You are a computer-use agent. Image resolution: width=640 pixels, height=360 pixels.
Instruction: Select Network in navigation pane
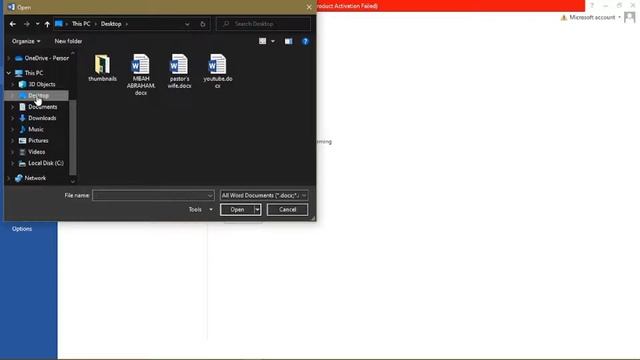(x=31, y=178)
